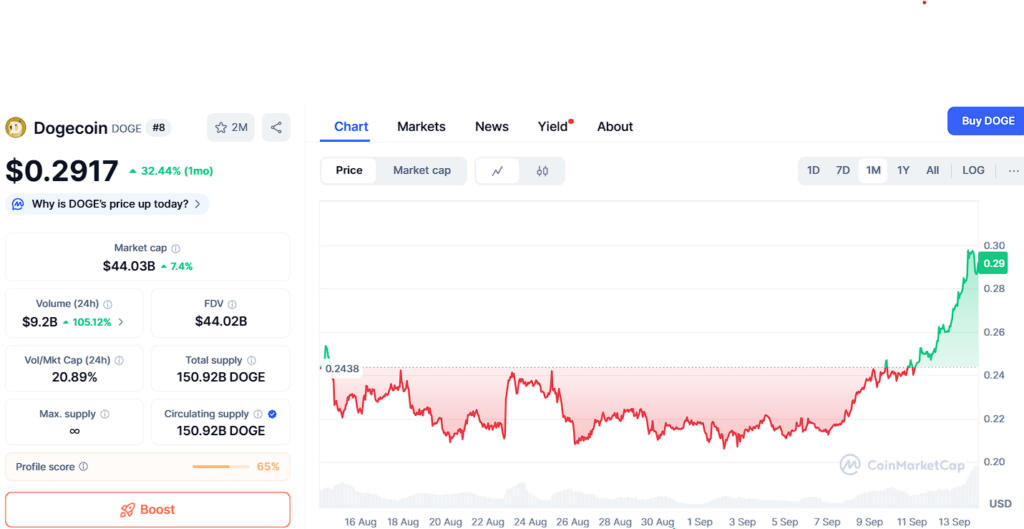The height and width of the screenshot is (529, 1024).
Task: Click the $0.2917 price text
Action: [62, 170]
